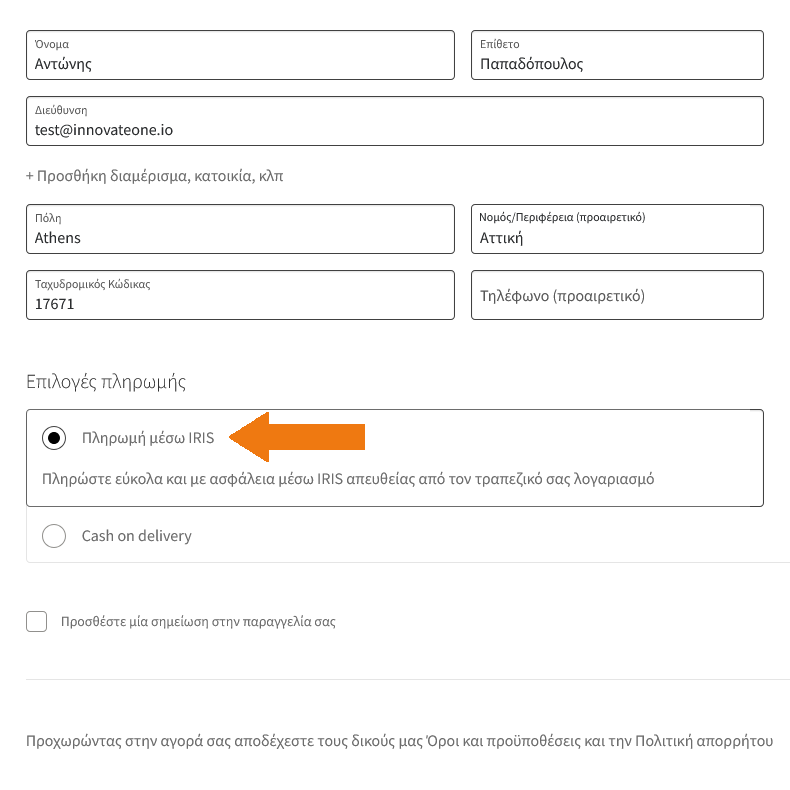Click the 'Πληρωμή μέσω IRIS' label text
This screenshot has width=790, height=790.
click(148, 437)
